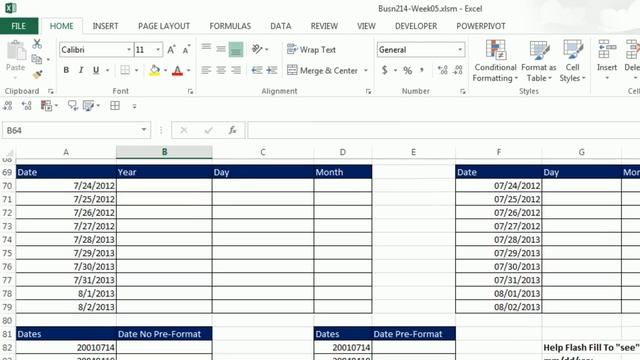Screen dimensions: 640x360
Task: Toggle Bottom Align
Action: click(x=236, y=49)
